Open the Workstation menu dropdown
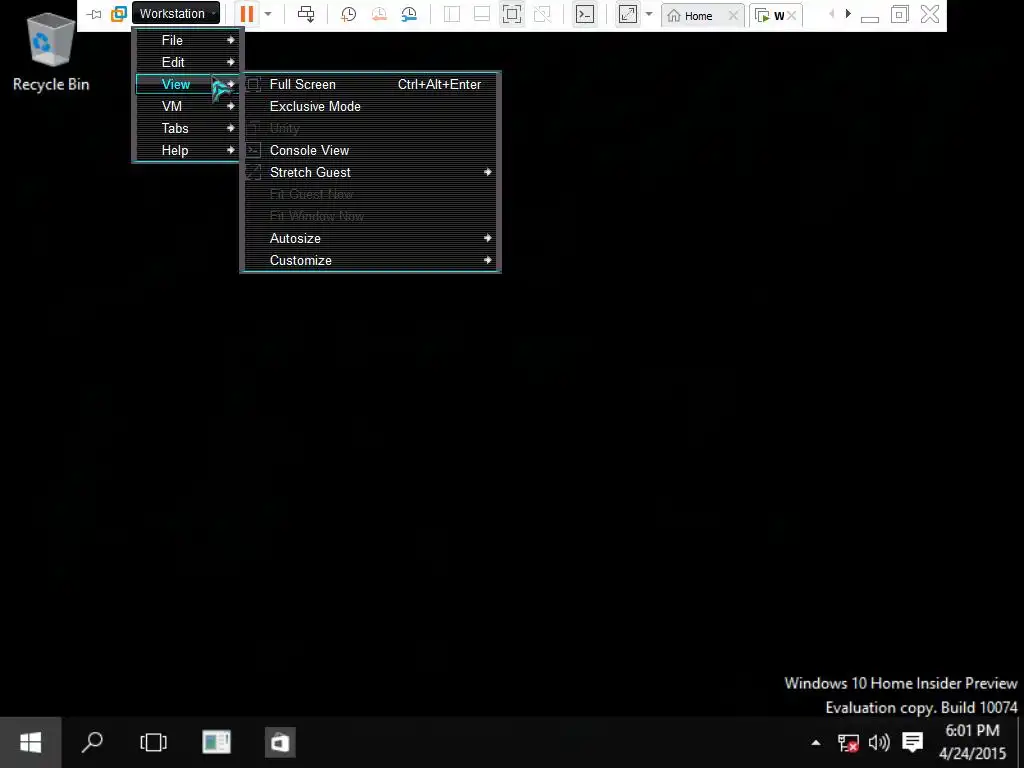Screen dimensions: 1024x768 176,14
